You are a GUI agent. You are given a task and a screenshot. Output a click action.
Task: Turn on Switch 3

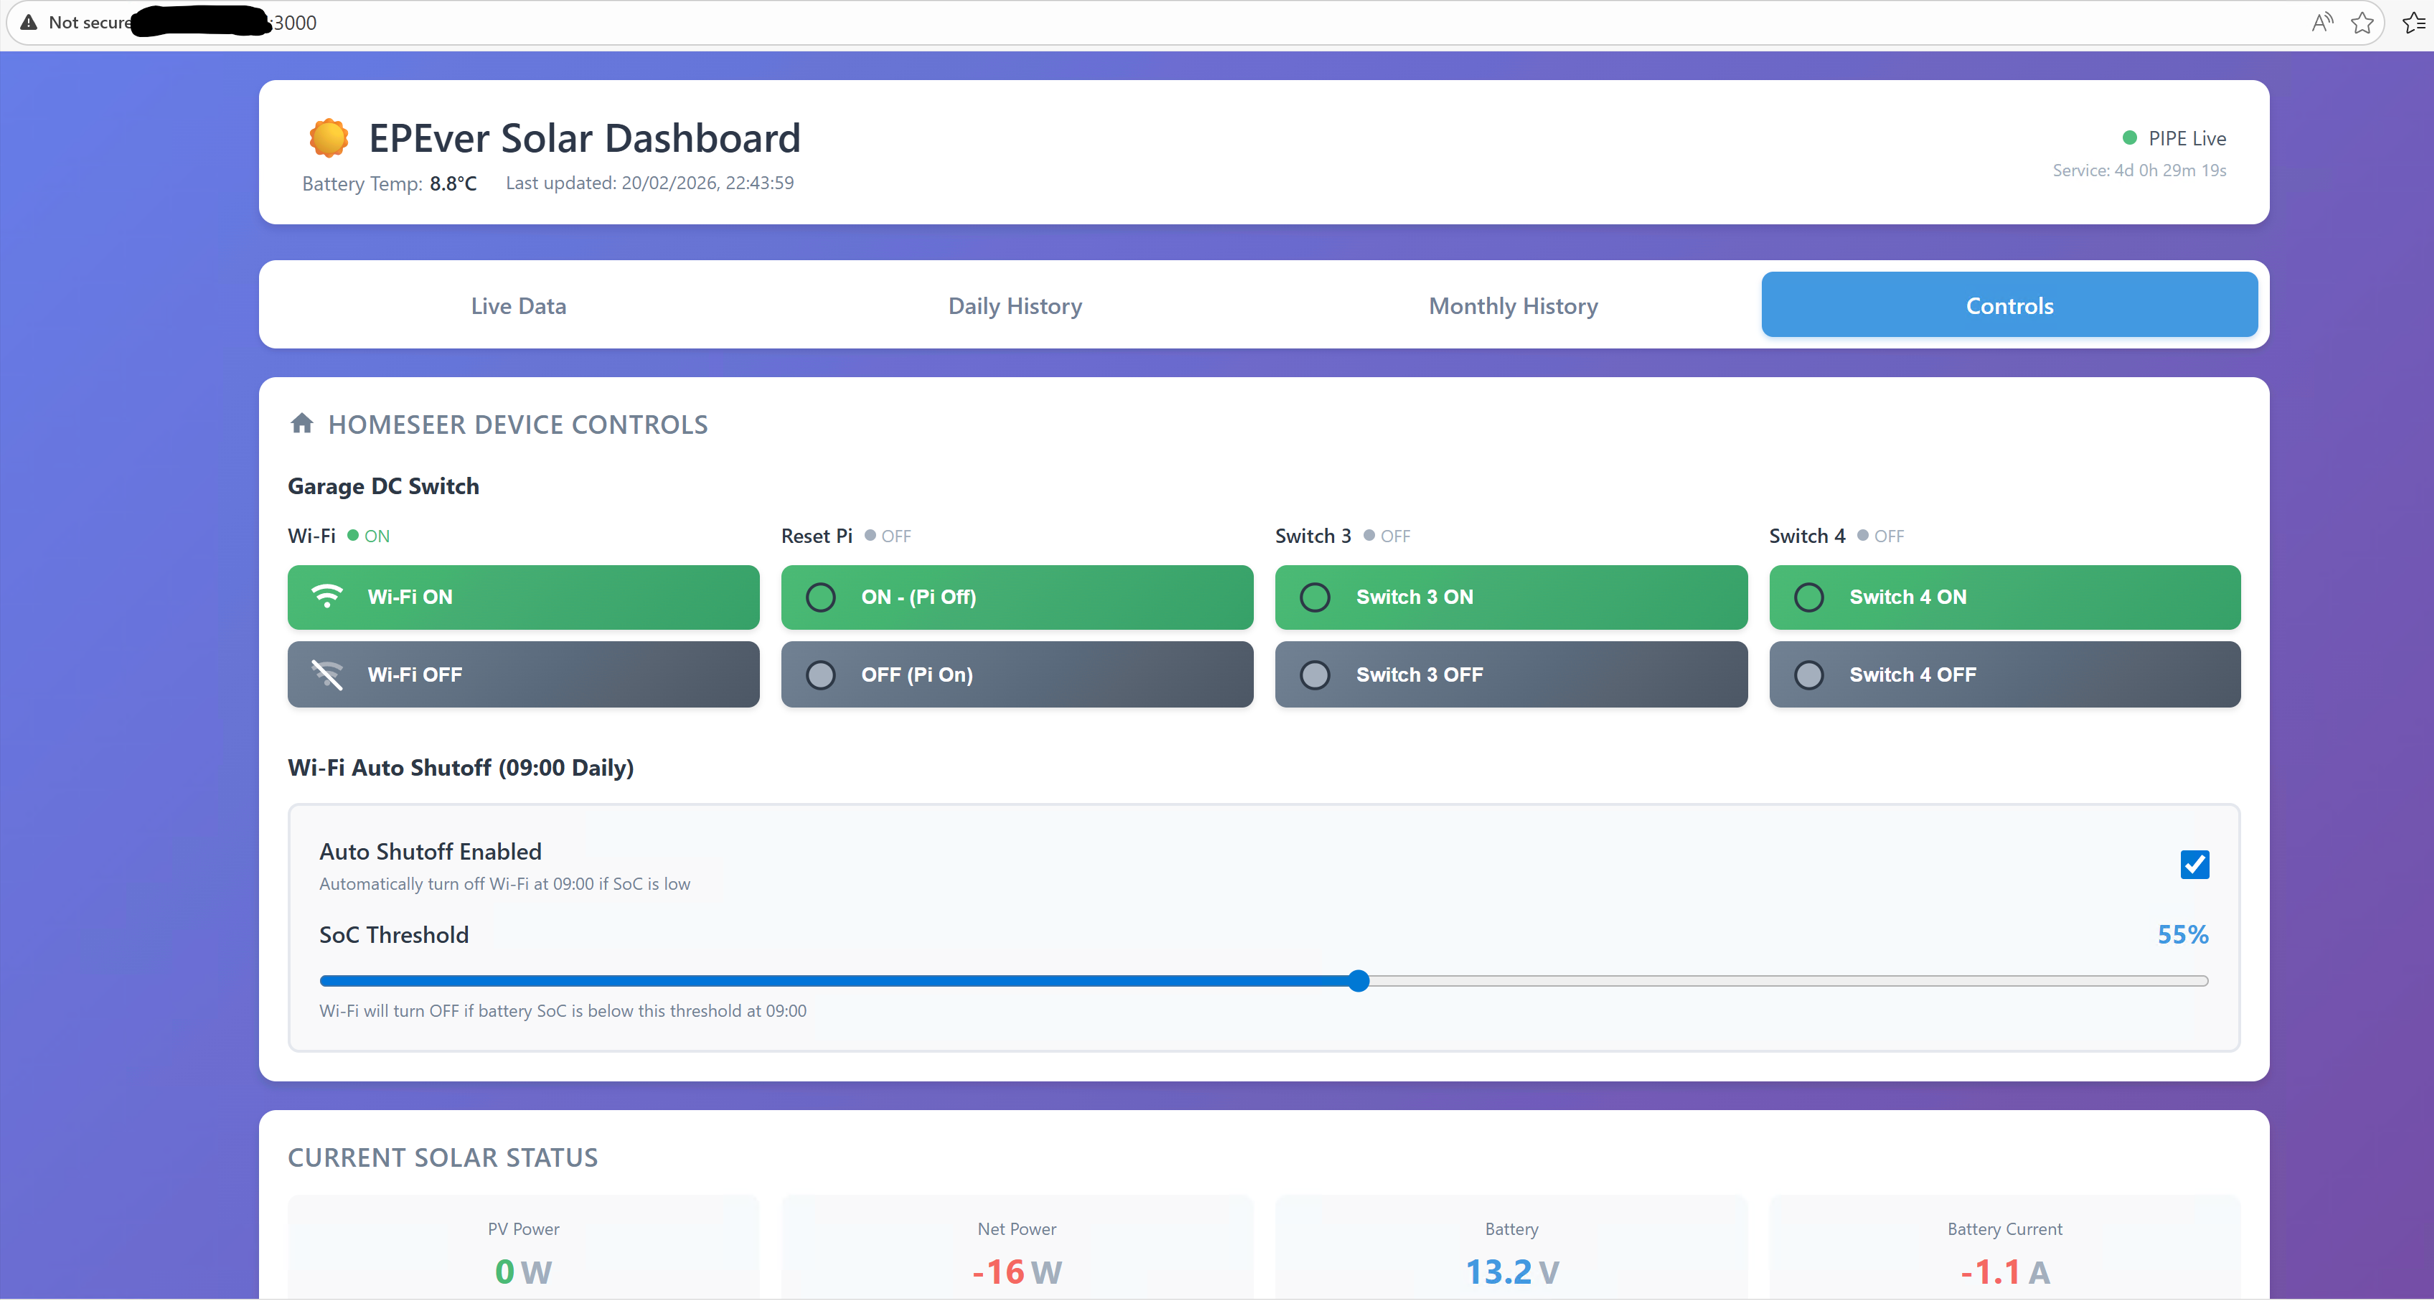(x=1511, y=597)
